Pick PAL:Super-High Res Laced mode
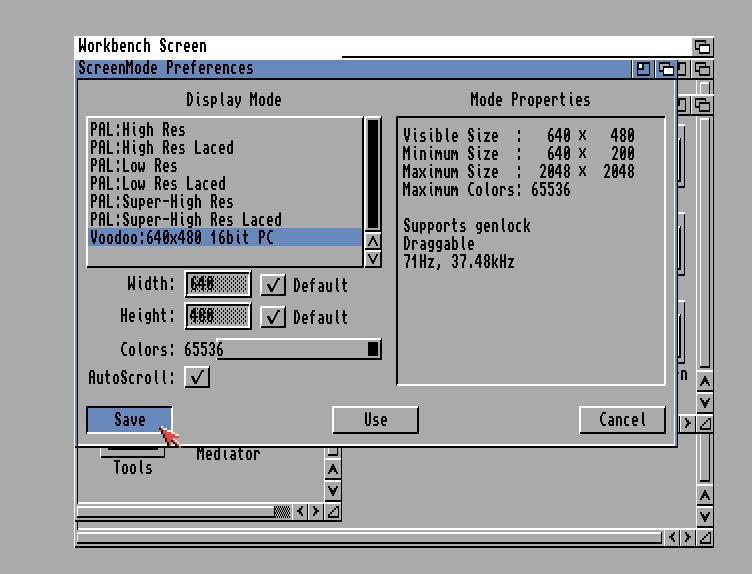This screenshot has width=752, height=574. [186, 219]
